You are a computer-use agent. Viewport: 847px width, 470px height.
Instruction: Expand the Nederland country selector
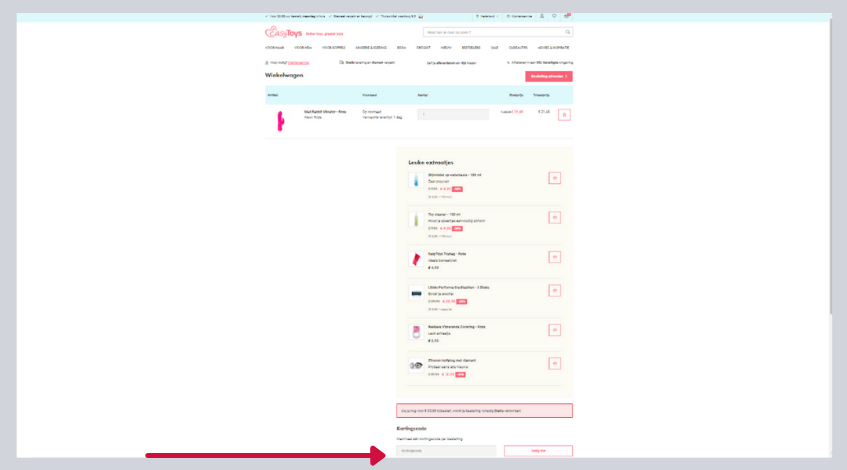pyautogui.click(x=489, y=16)
